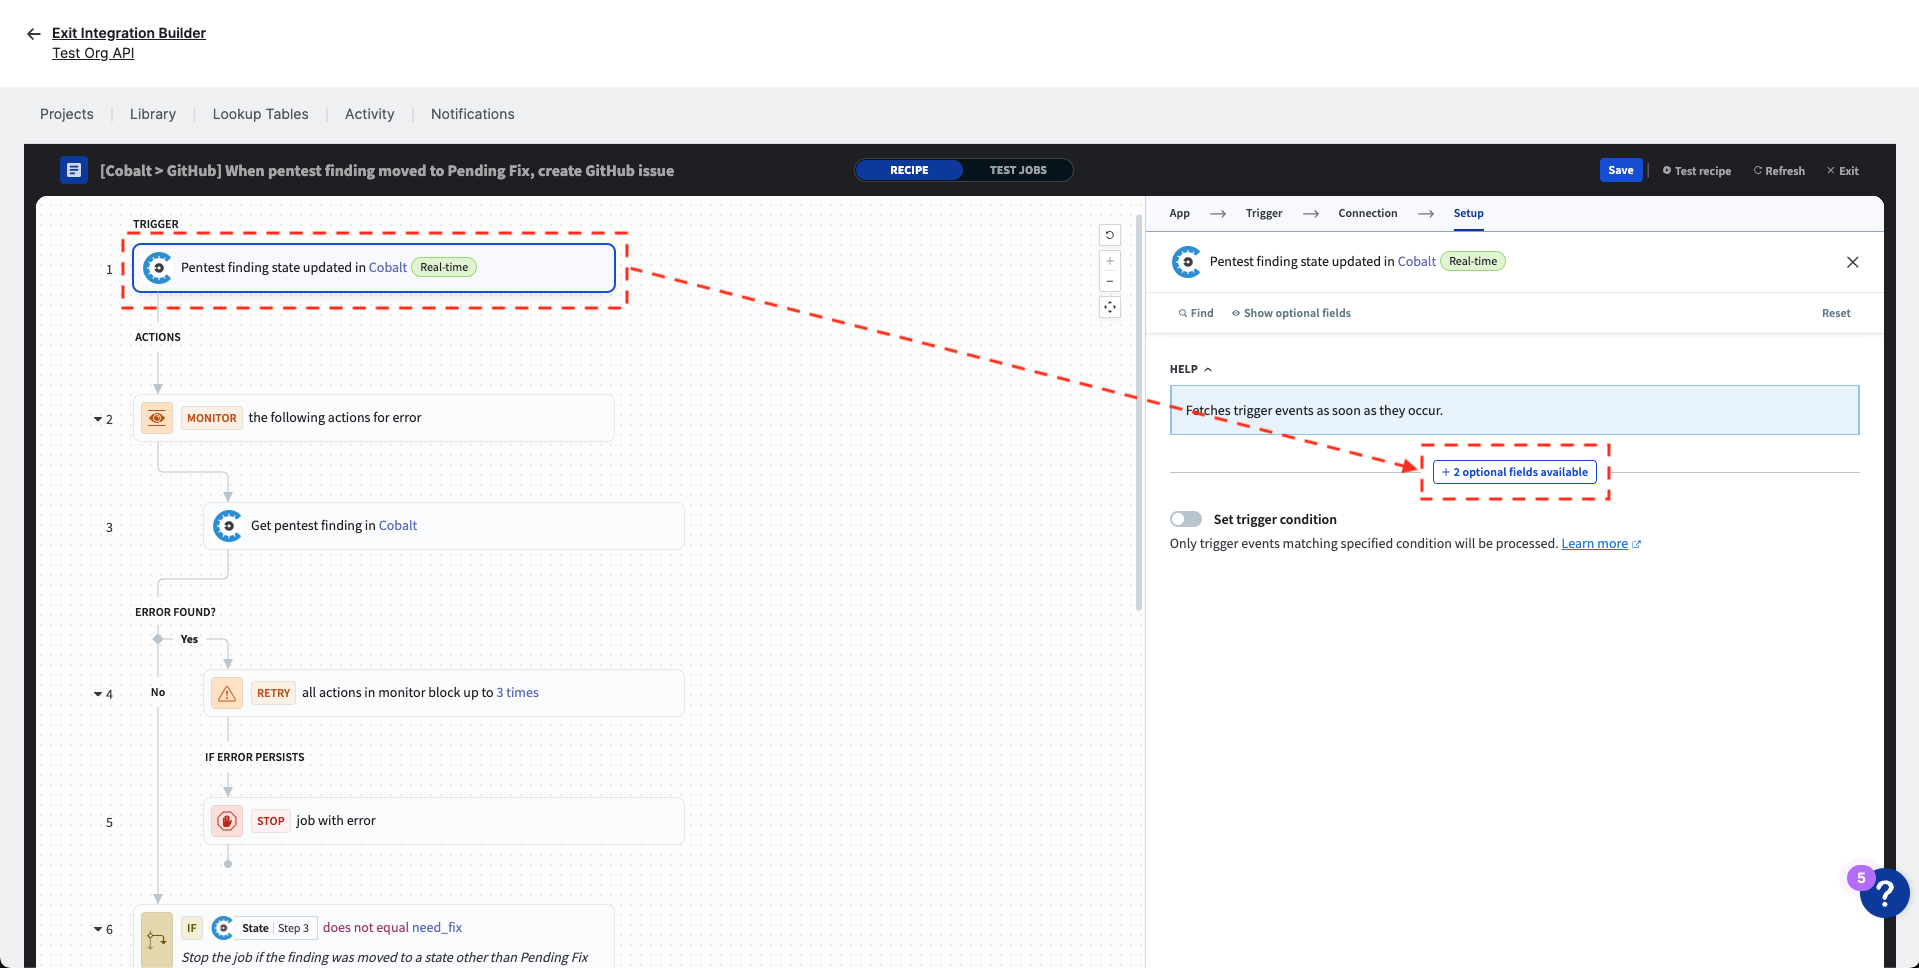
Task: Go to the Trigger setup breadcrumb
Action: click(1264, 213)
